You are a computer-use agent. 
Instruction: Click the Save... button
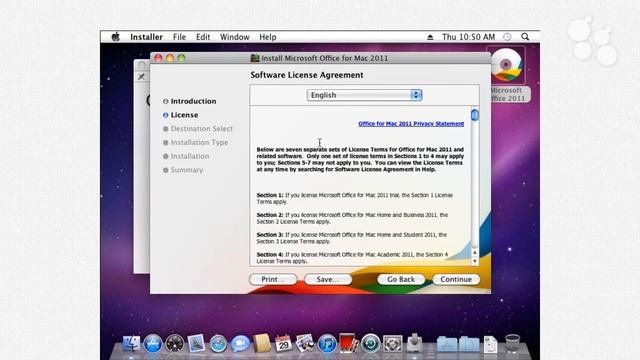328,279
